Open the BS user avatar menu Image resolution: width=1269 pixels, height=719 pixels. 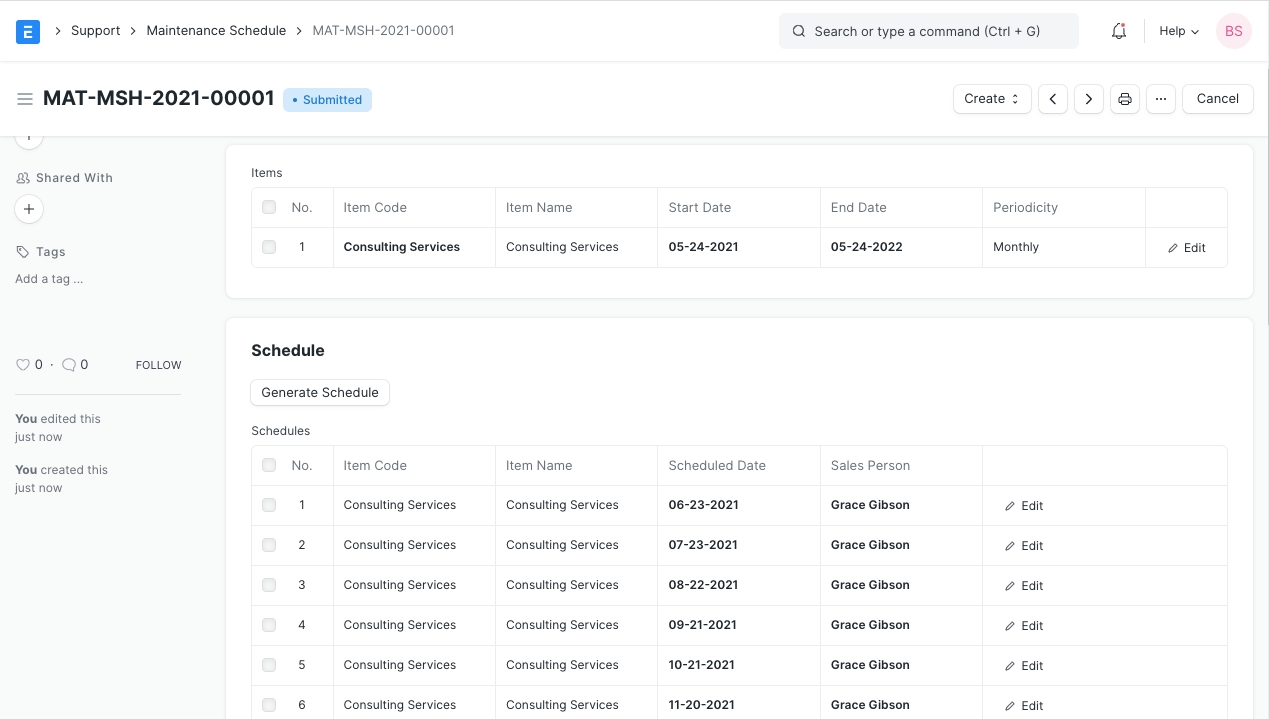pyautogui.click(x=1233, y=31)
